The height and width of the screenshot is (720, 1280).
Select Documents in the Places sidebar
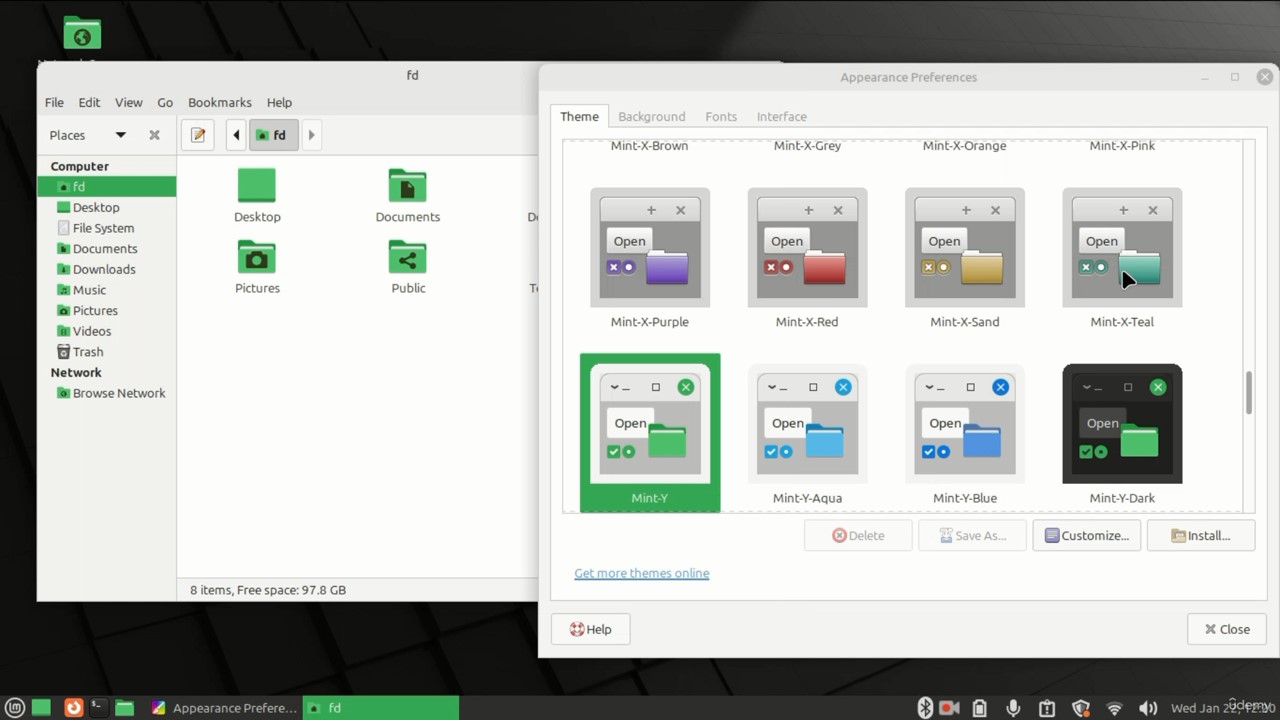click(107, 249)
